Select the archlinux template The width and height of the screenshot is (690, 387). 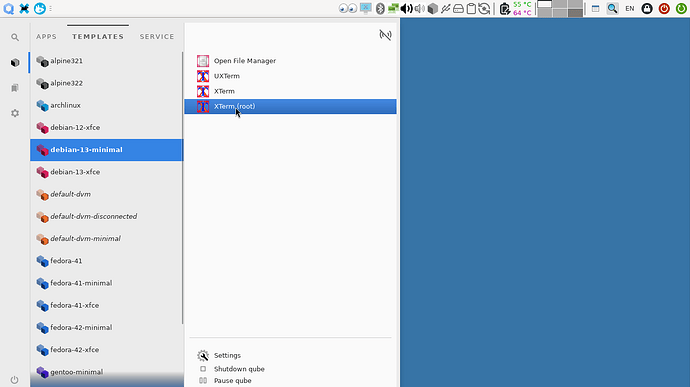coord(106,106)
